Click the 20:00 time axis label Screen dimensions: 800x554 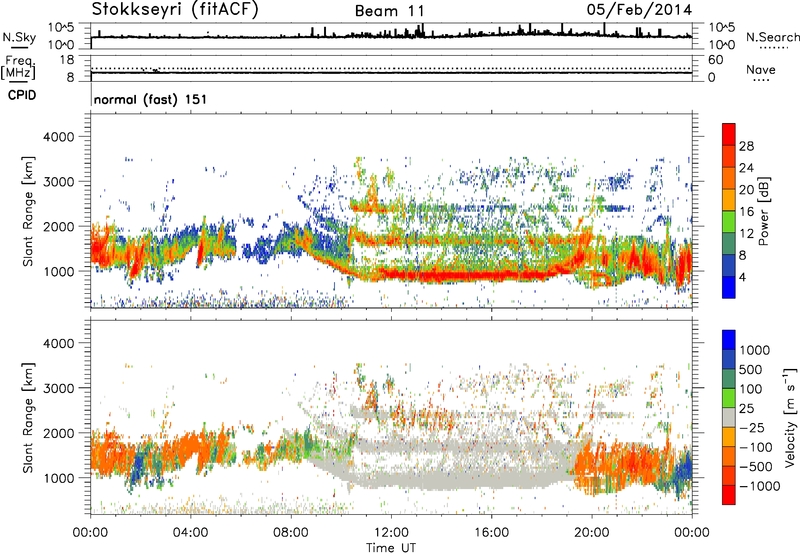[x=591, y=533]
